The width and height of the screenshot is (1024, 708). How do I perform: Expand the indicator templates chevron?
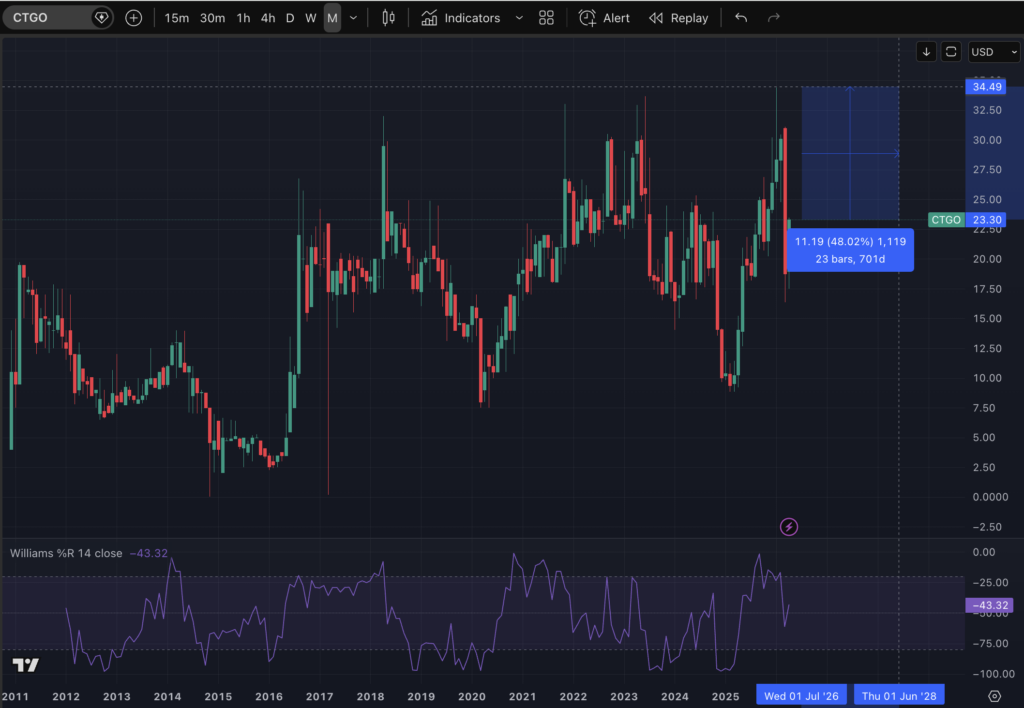pos(519,18)
